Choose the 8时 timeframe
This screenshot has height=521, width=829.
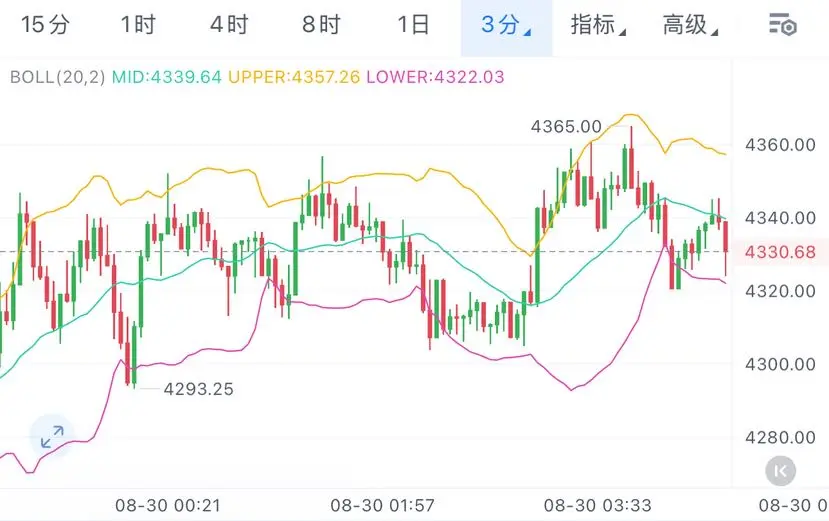tap(321, 25)
